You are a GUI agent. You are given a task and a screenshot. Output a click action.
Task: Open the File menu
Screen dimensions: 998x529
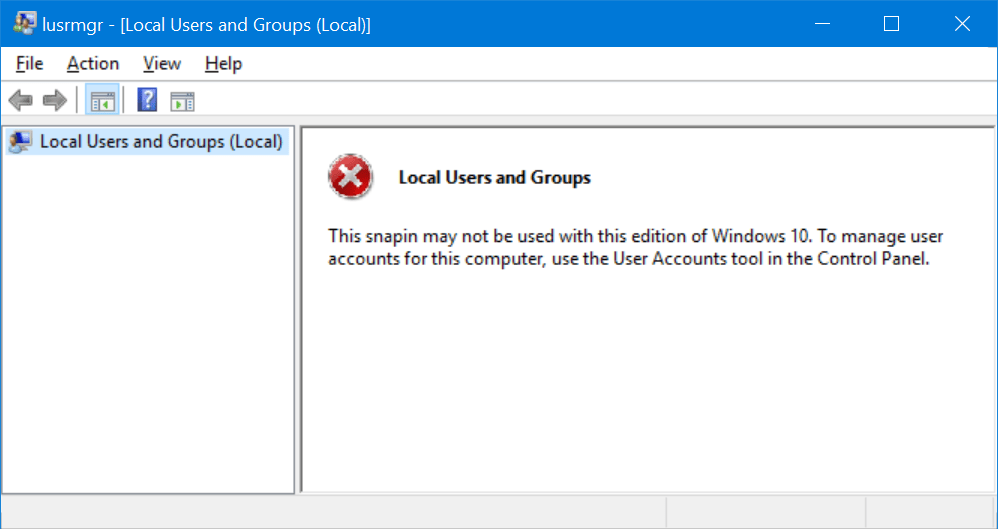(30, 64)
